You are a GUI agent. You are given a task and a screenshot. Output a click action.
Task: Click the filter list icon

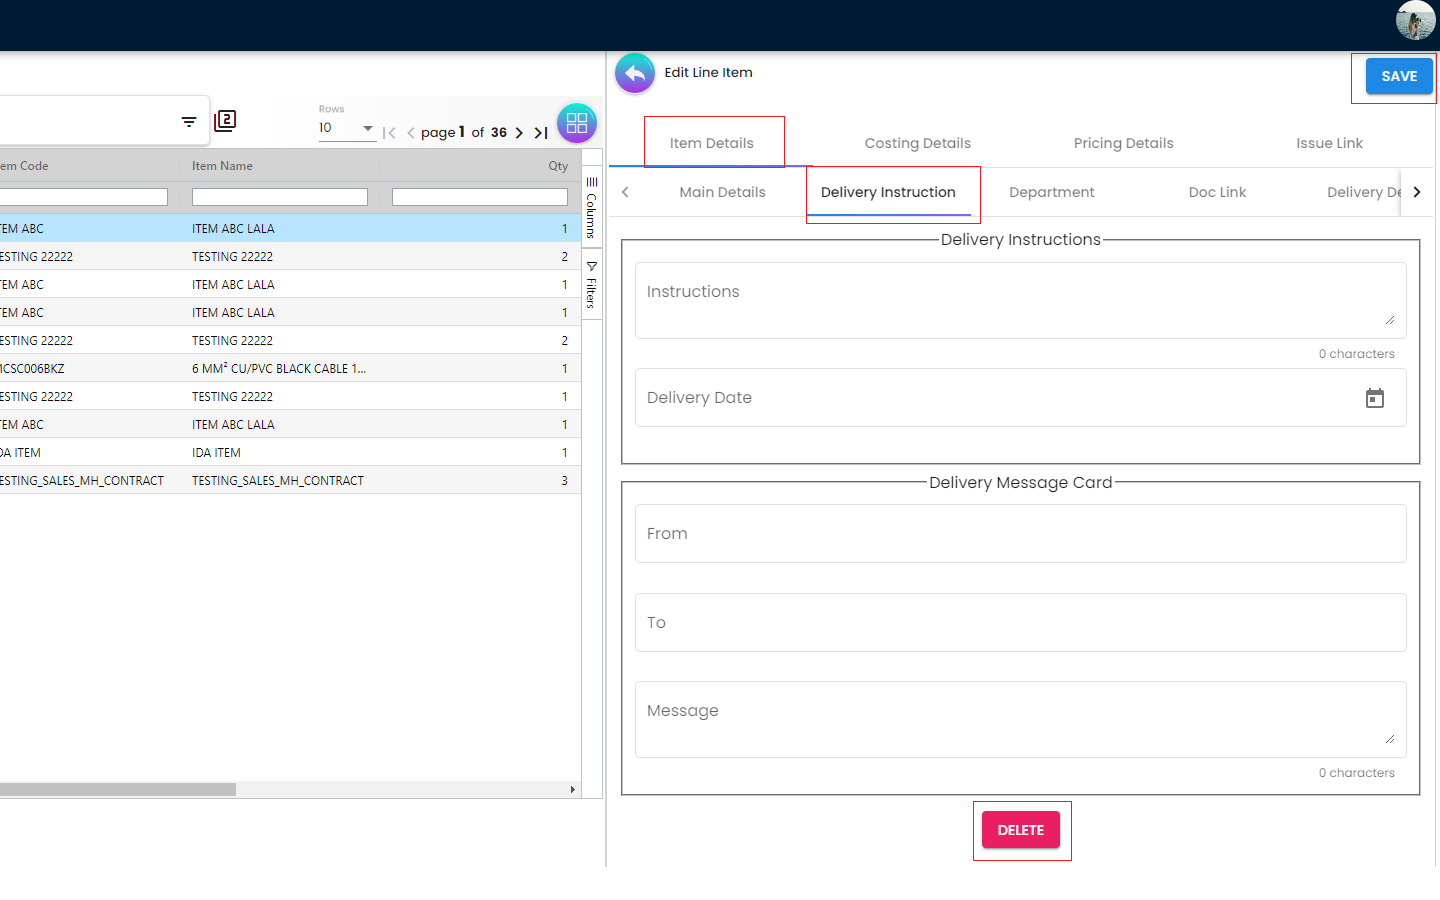(x=189, y=122)
